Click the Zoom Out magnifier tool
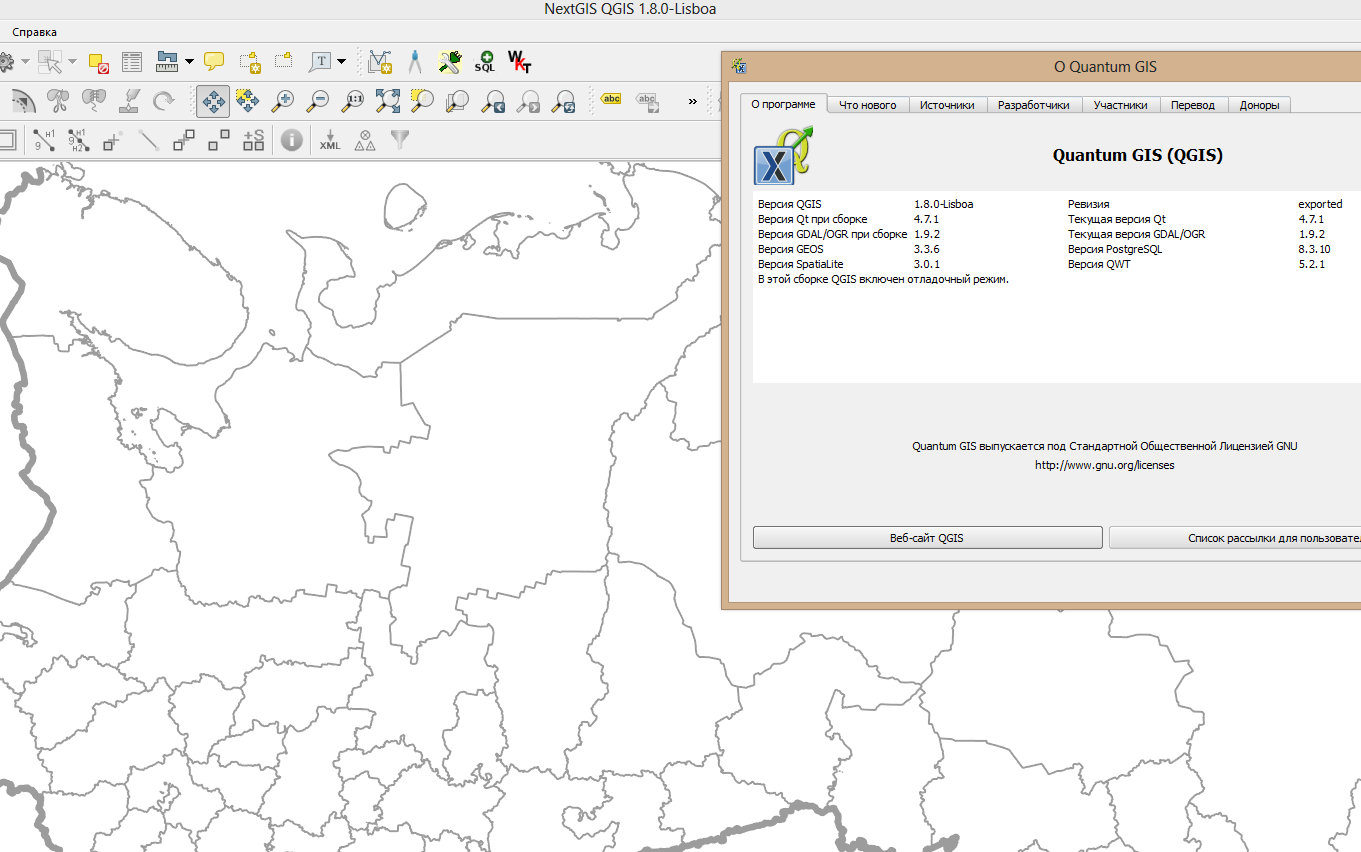1361x852 pixels. [318, 101]
